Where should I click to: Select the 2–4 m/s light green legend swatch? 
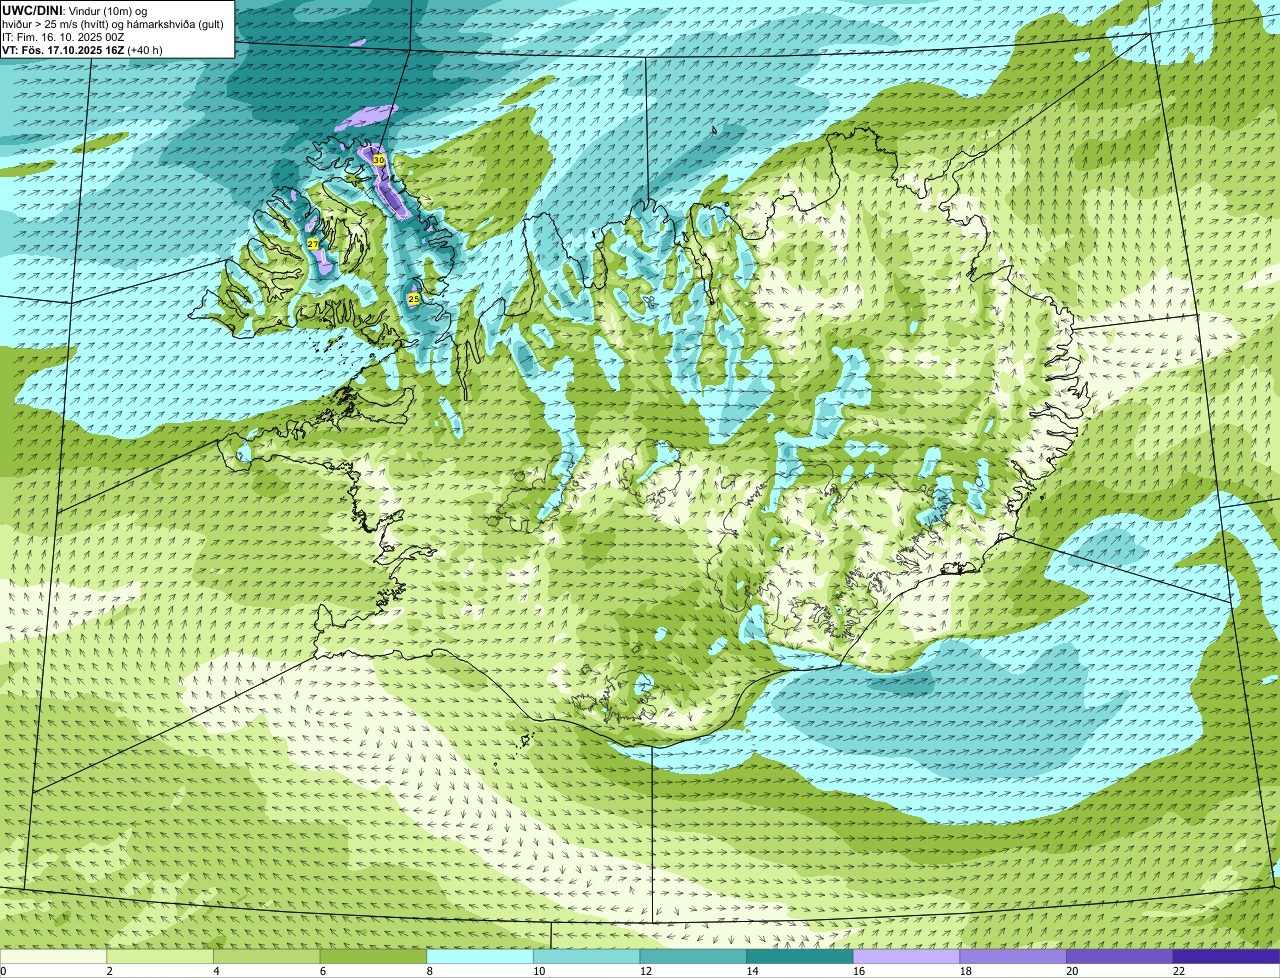[160, 956]
